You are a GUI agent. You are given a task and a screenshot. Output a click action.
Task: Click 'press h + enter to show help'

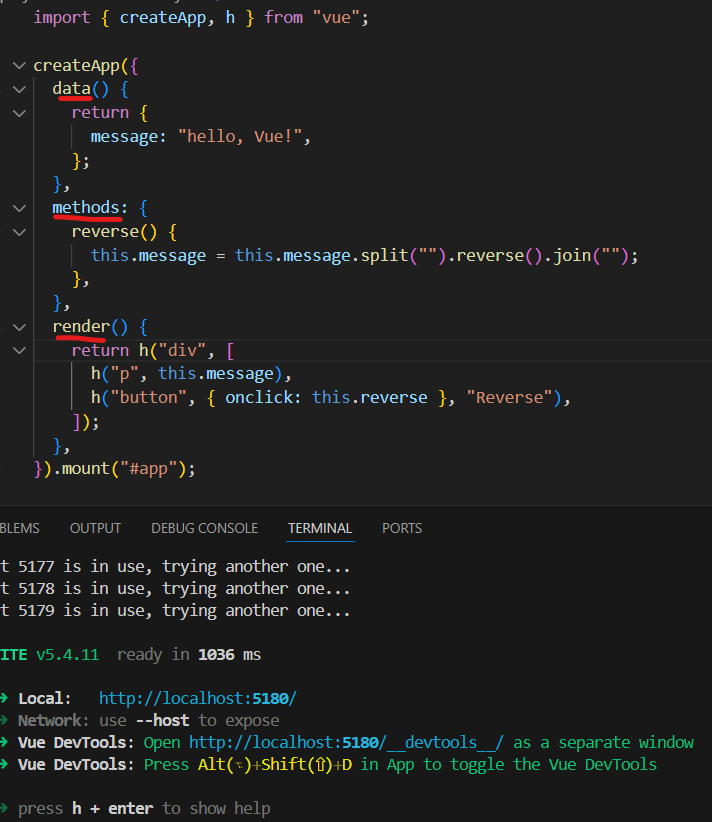pyautogui.click(x=144, y=808)
